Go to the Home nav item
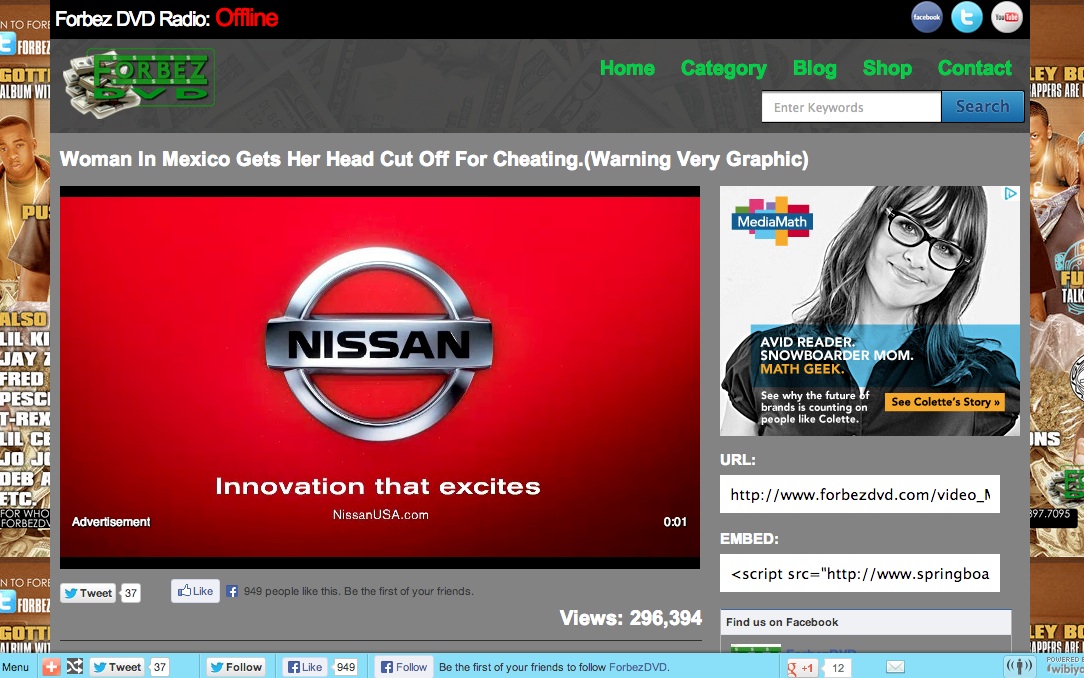The height and width of the screenshot is (678, 1084). 627,68
